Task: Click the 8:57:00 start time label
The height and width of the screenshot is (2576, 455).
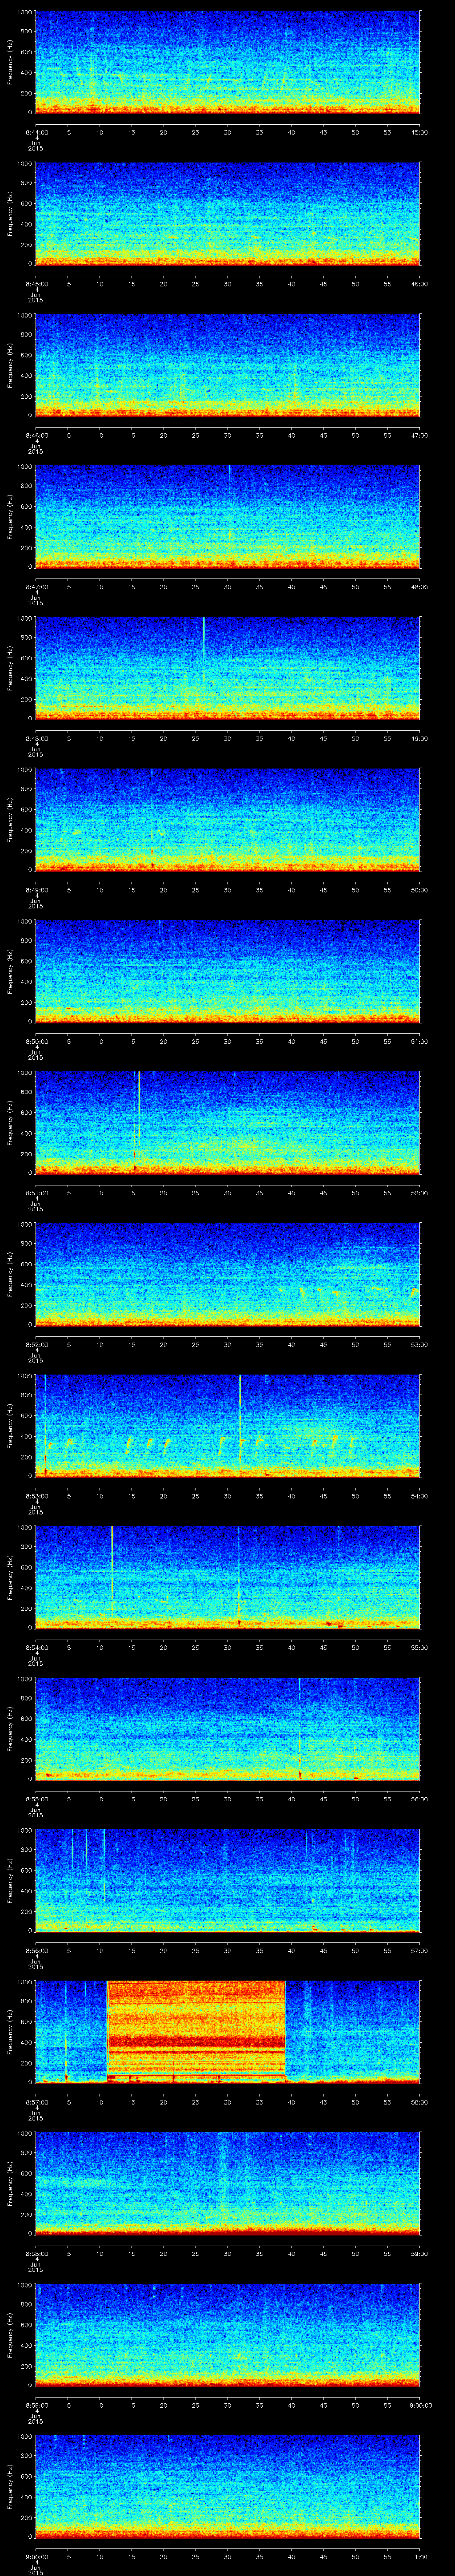Action: (36, 2101)
